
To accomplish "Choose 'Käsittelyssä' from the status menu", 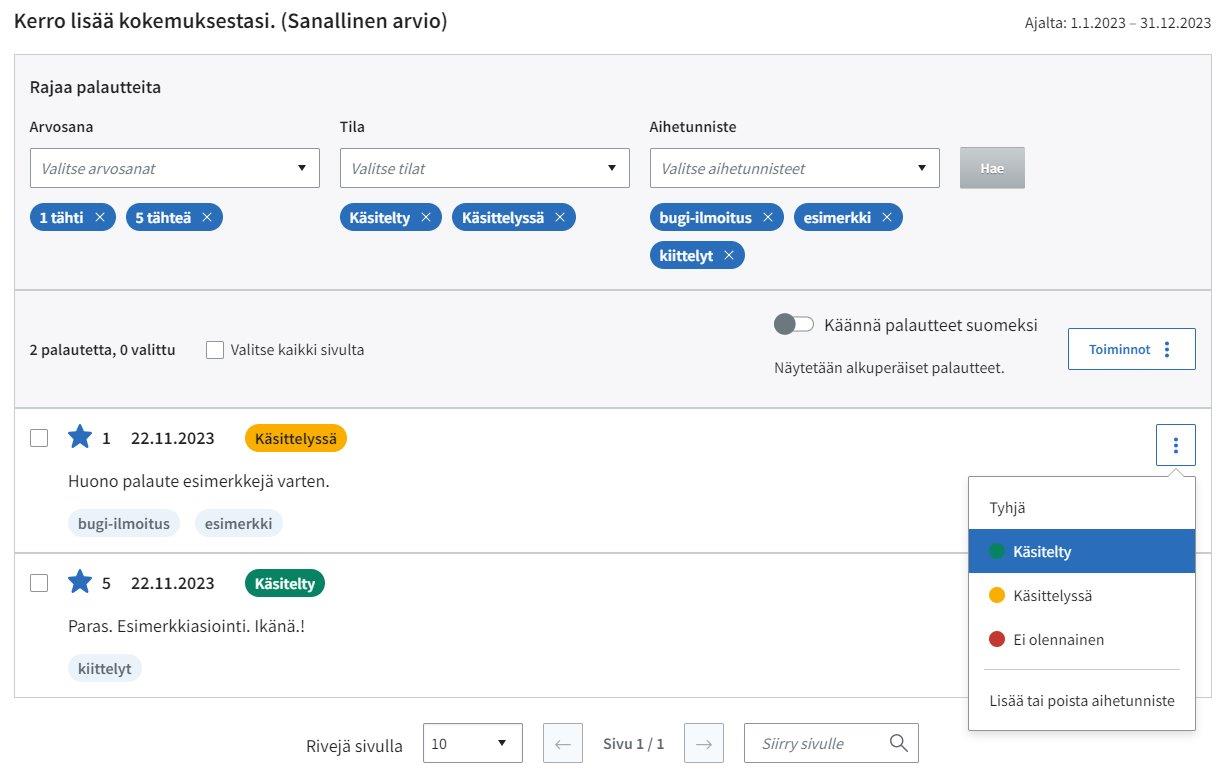I will tap(1052, 596).
